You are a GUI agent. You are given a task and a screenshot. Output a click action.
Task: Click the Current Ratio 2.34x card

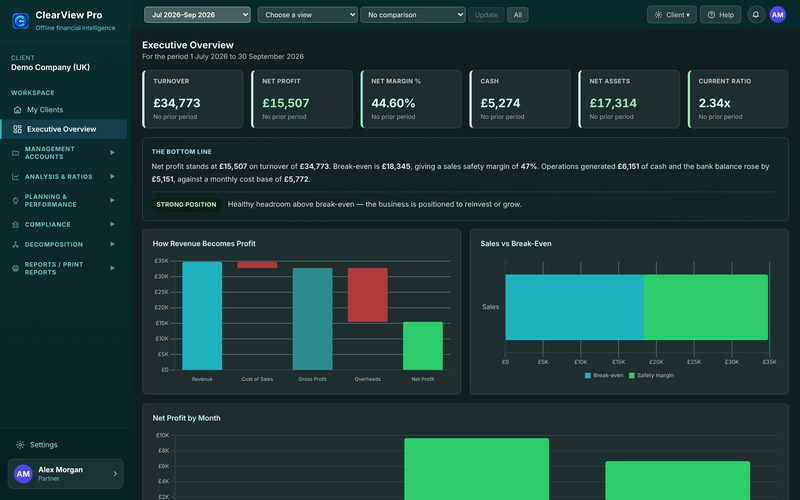click(738, 99)
